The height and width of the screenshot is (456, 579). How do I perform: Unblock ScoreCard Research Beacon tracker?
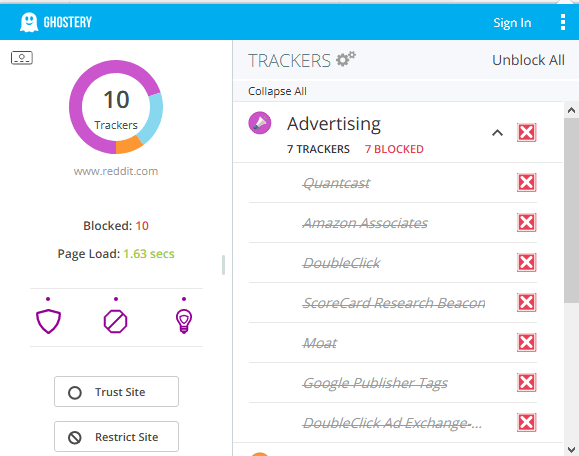[527, 302]
